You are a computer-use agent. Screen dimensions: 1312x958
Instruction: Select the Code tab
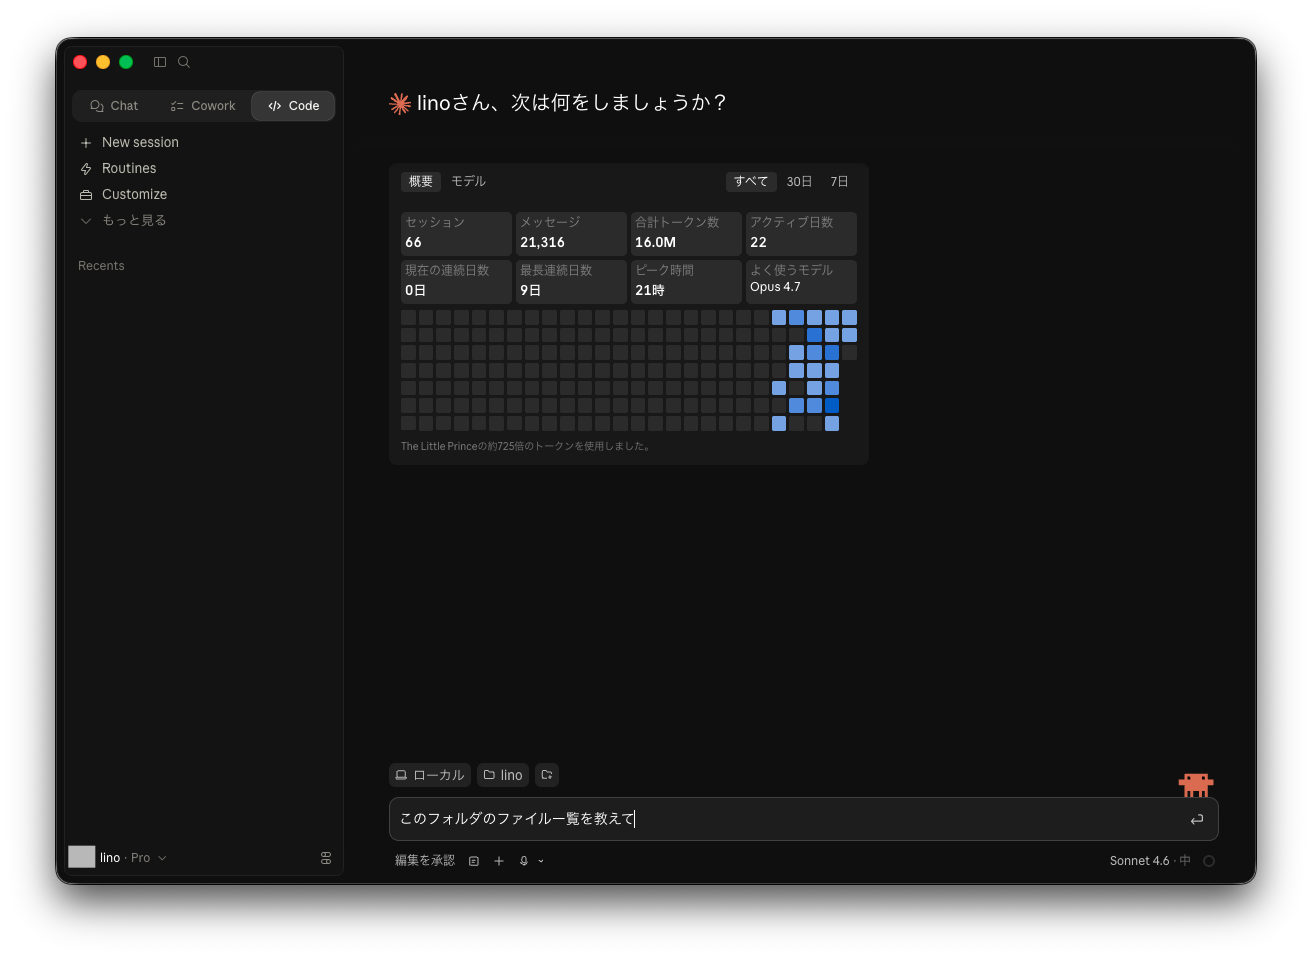click(x=294, y=106)
